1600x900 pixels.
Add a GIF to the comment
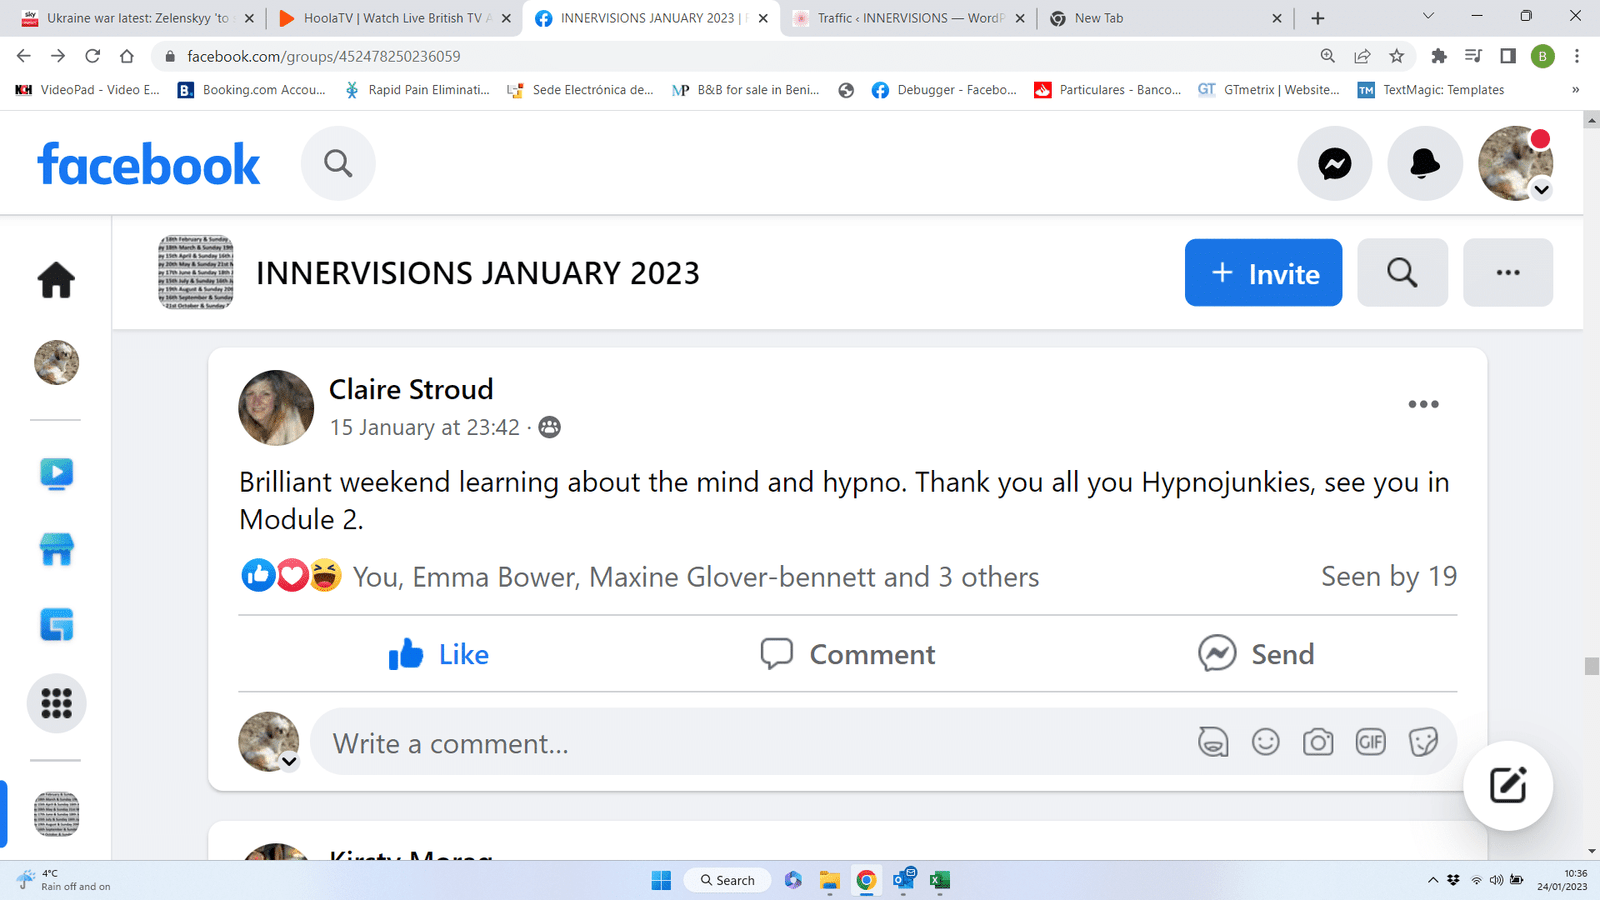pyautogui.click(x=1370, y=742)
